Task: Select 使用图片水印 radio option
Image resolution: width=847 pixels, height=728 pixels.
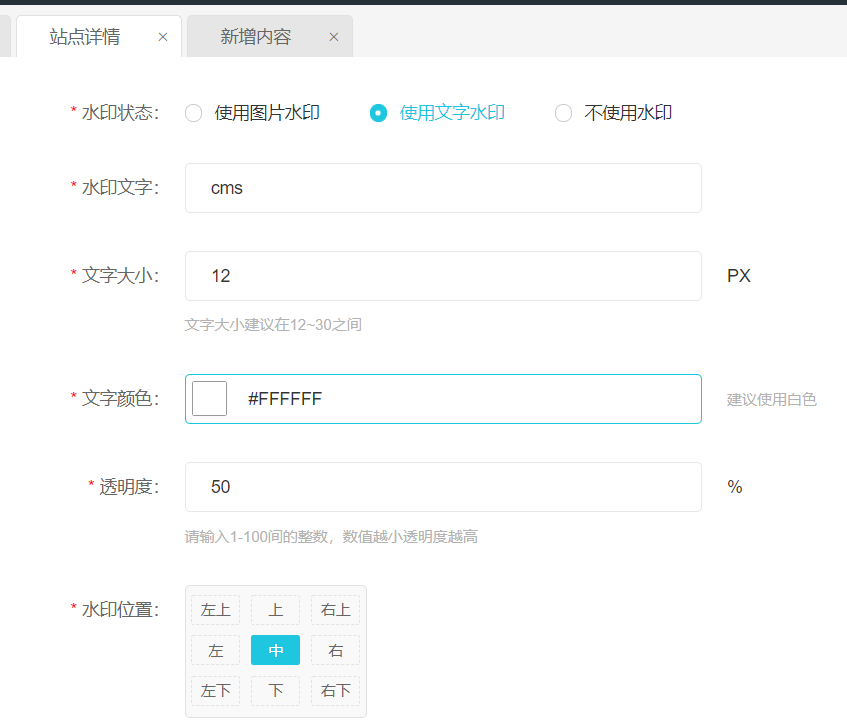Action: pos(194,113)
